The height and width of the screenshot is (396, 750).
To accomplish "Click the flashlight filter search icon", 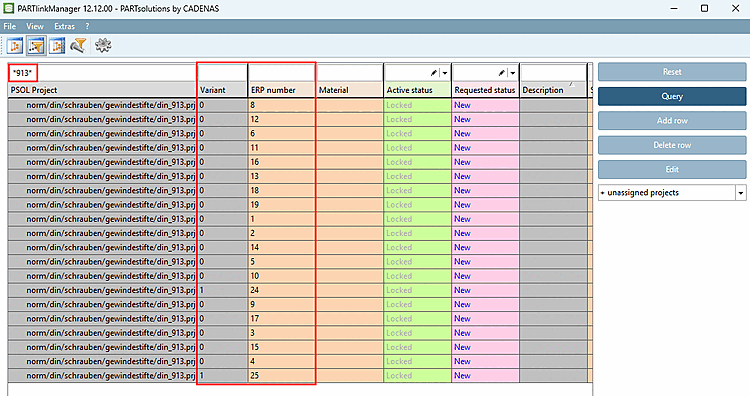I will tap(78, 46).
